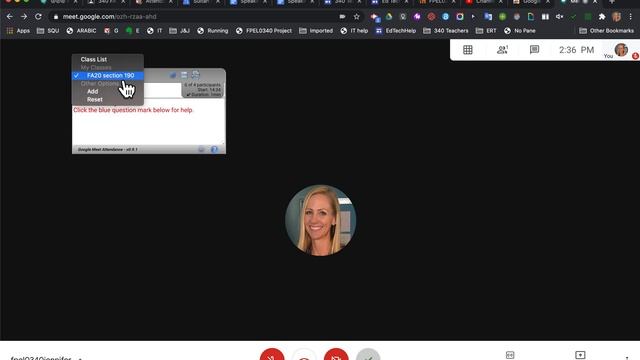Open the grid layout view icon
Image resolution: width=640 pixels, height=360 pixels.
click(468, 50)
